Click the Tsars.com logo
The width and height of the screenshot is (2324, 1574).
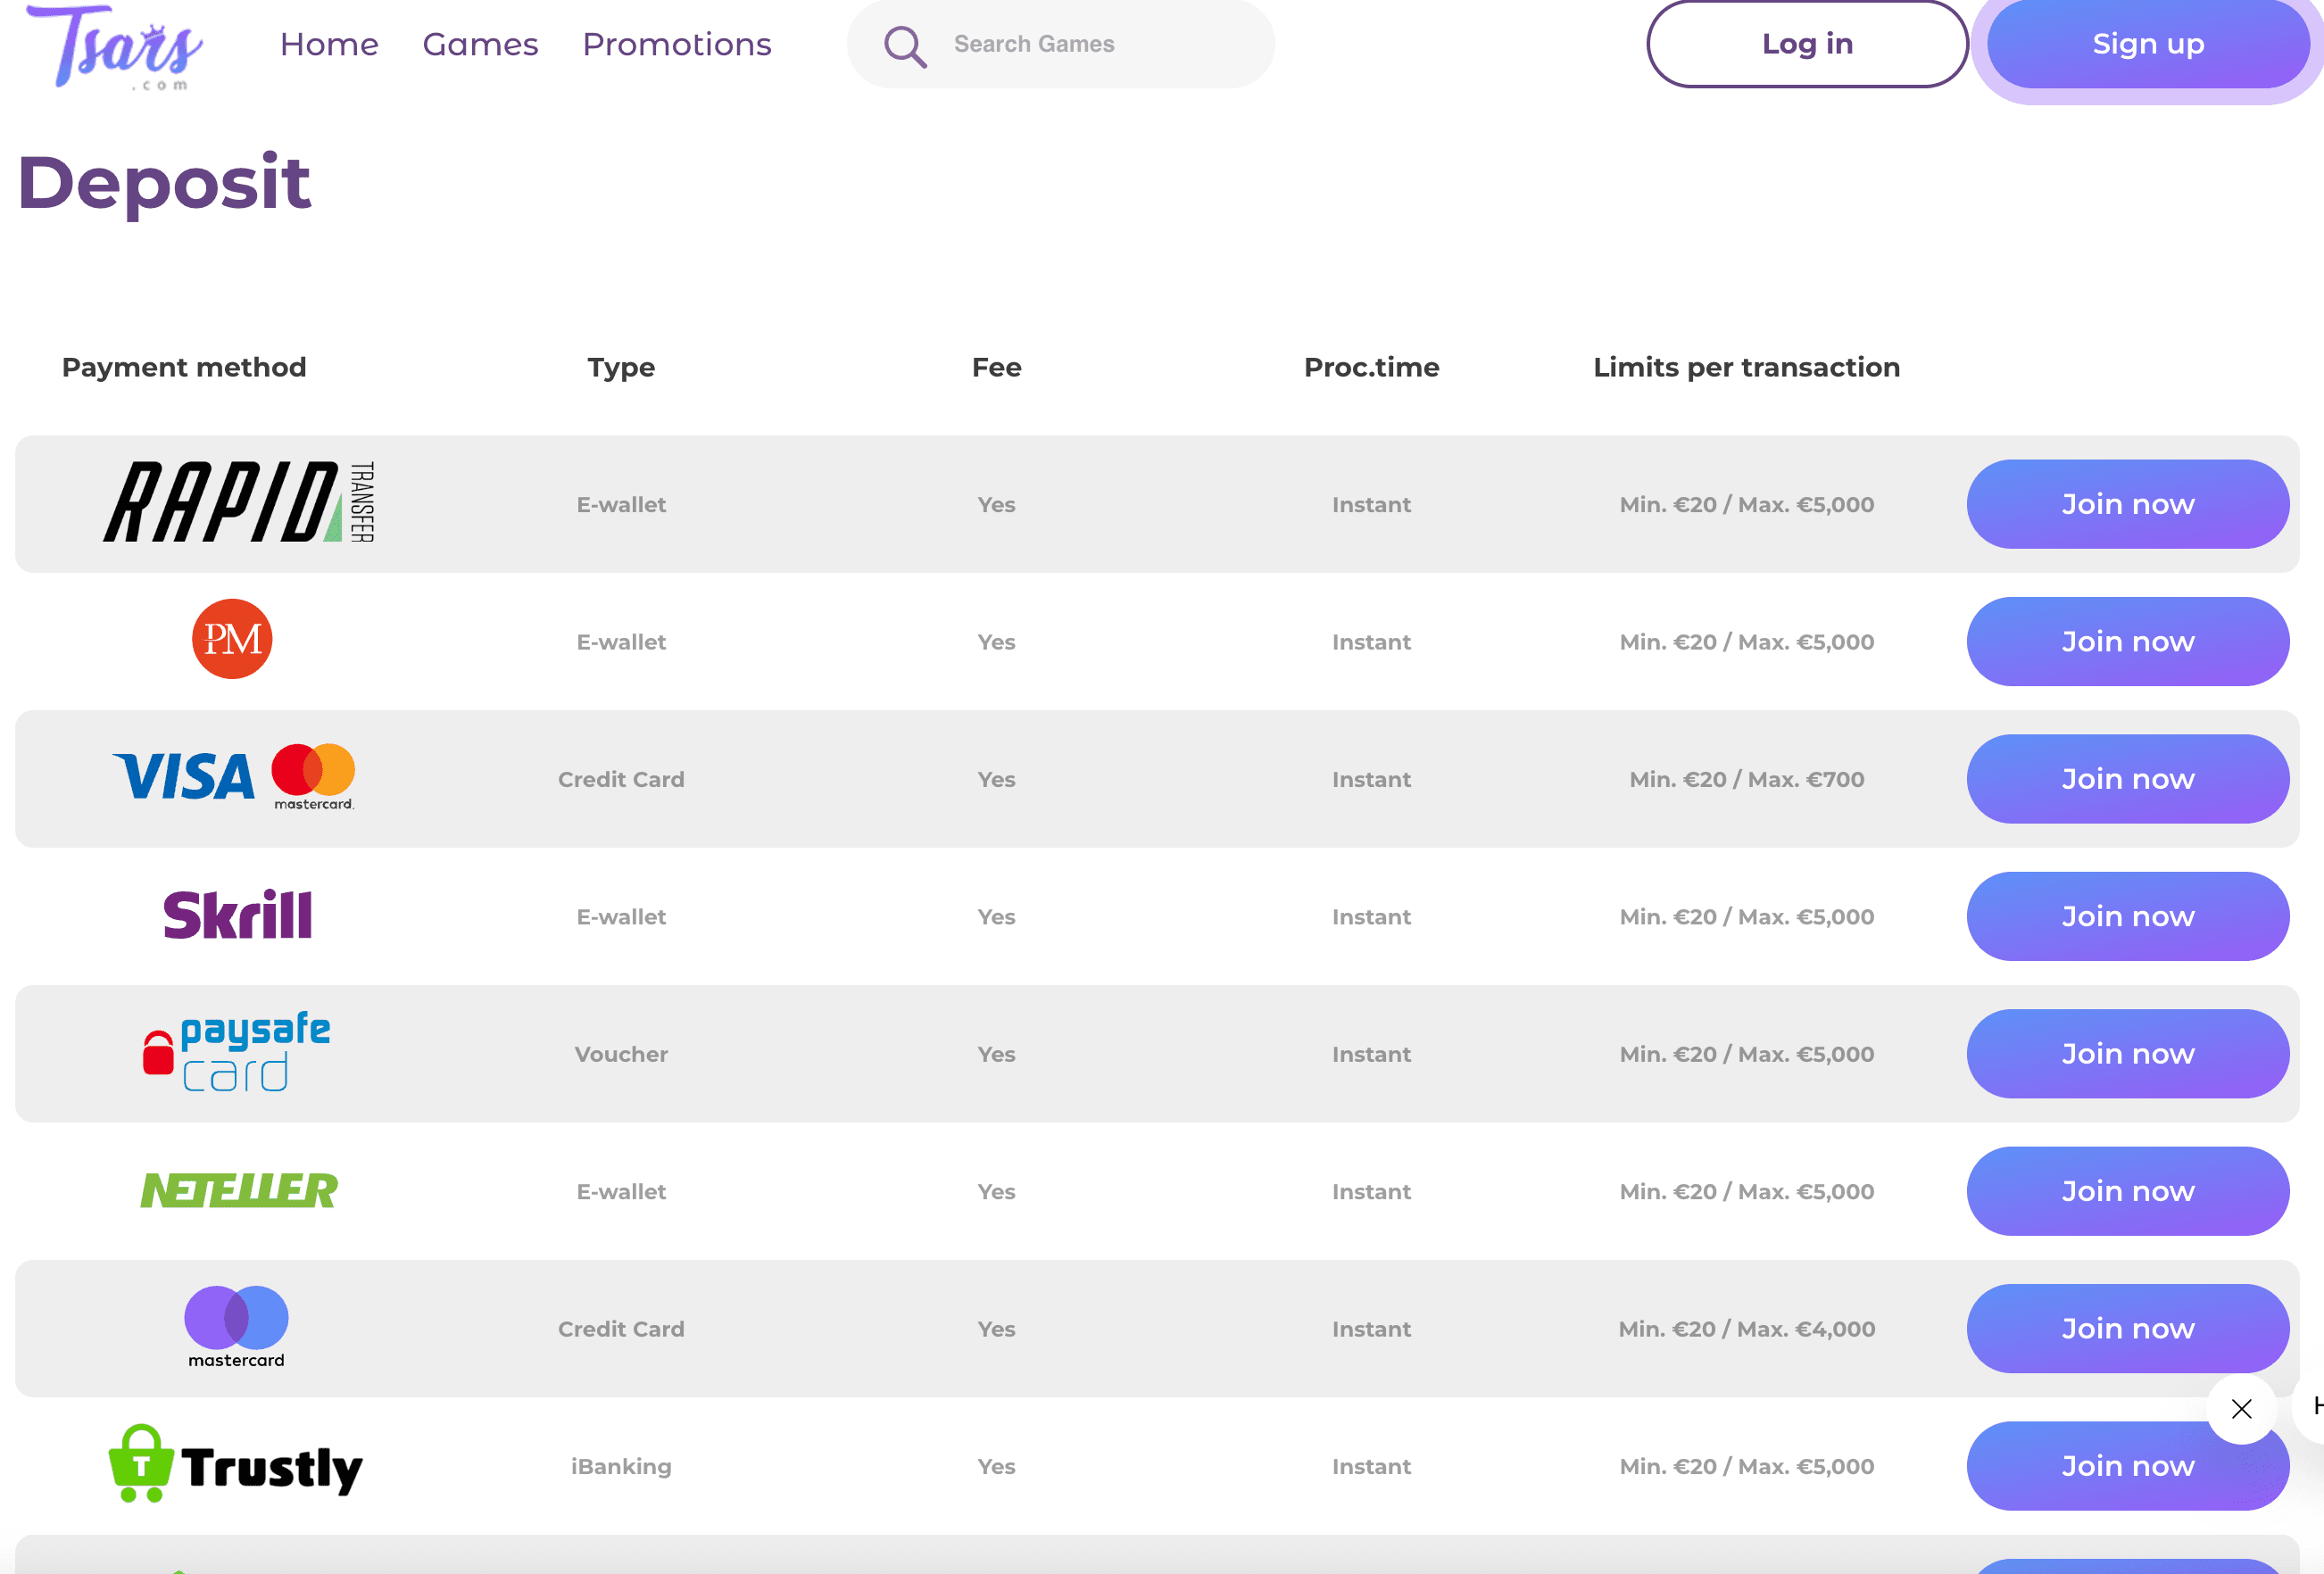point(115,47)
